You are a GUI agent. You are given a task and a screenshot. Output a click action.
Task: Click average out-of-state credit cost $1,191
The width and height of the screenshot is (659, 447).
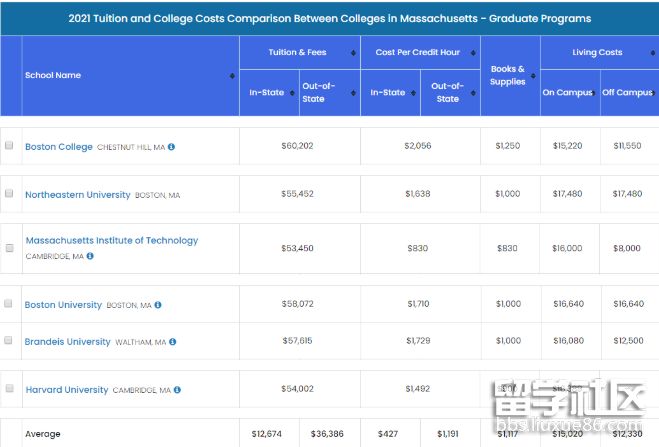click(x=448, y=434)
